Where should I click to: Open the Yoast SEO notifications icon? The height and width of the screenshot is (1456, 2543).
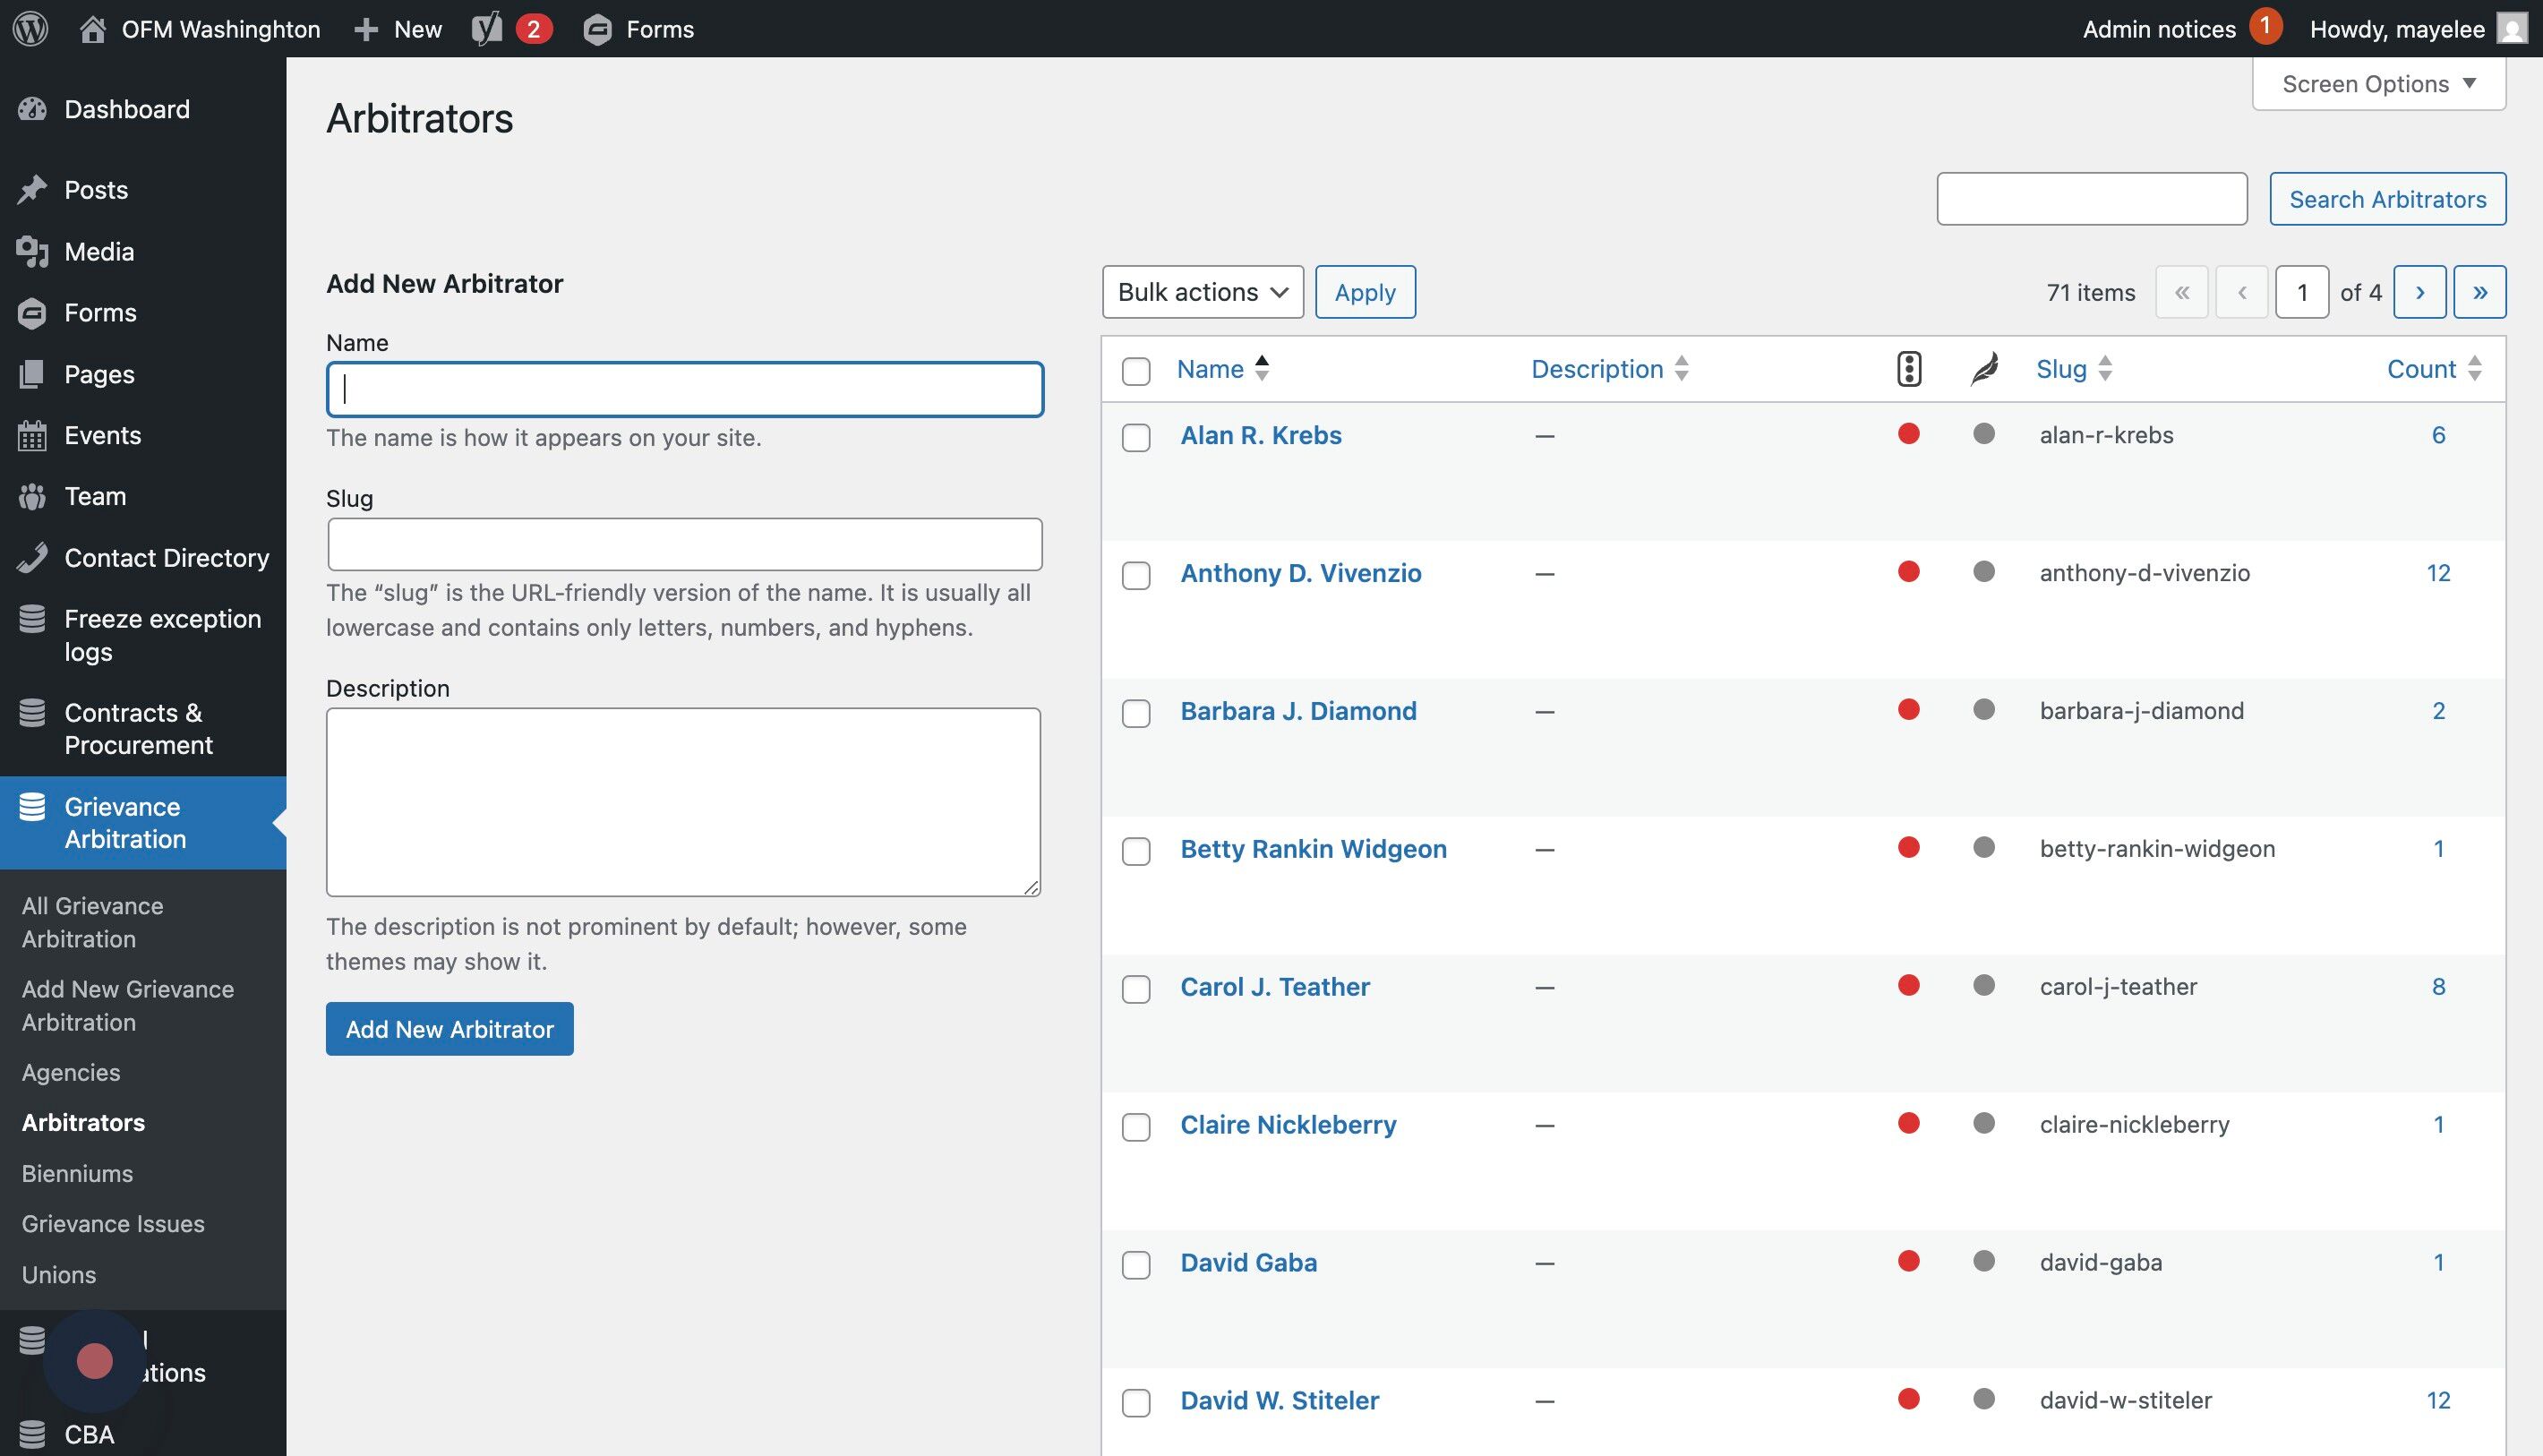click(488, 28)
